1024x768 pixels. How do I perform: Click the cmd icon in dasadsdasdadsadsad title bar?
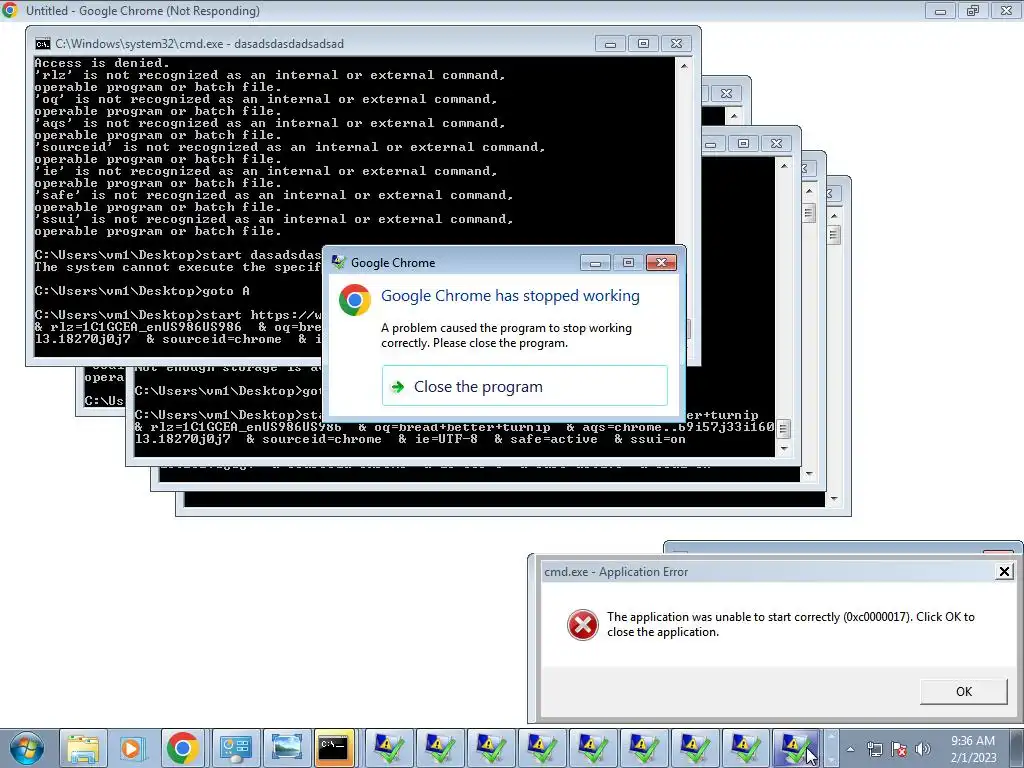(x=42, y=44)
